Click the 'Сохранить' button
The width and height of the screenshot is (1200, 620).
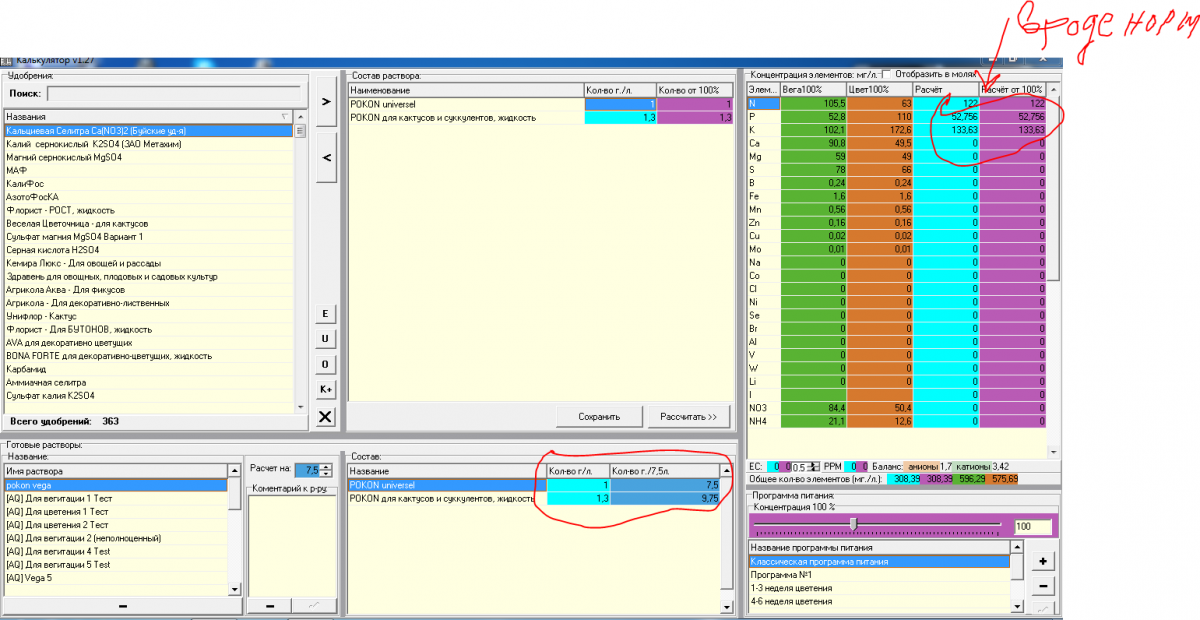coord(599,416)
